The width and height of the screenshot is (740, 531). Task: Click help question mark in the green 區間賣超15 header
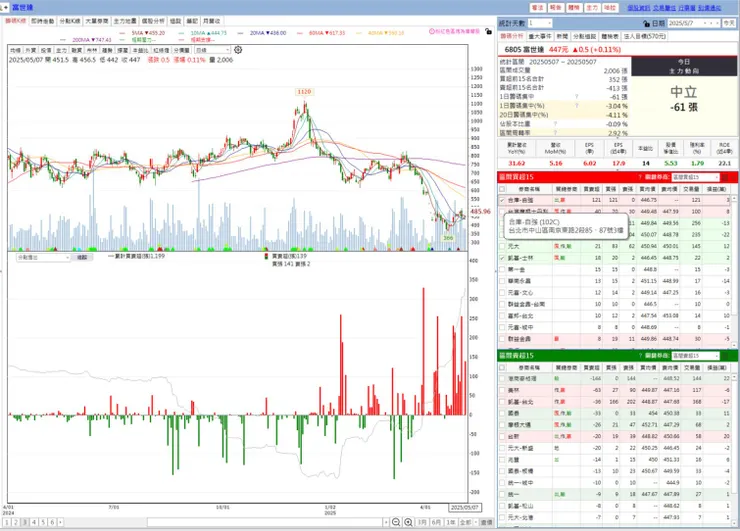click(x=640, y=355)
